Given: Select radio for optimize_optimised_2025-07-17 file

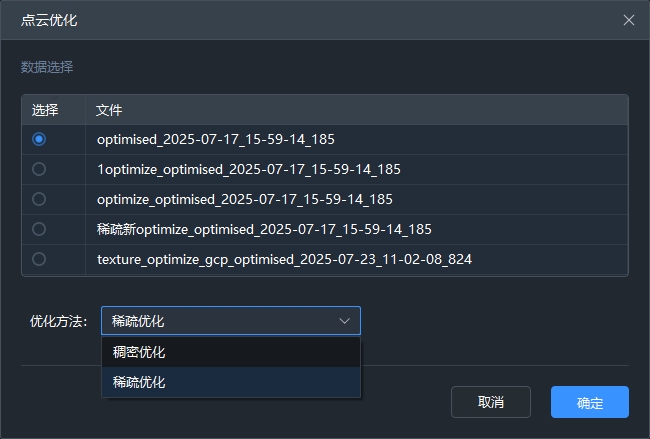Looking at the screenshot, I should coord(39,199).
